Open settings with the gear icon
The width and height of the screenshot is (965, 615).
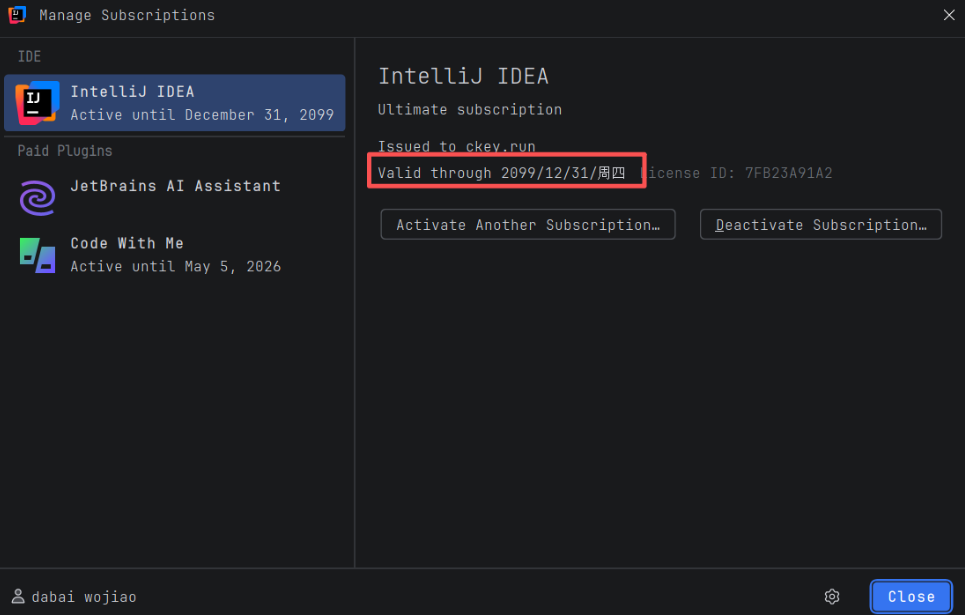click(832, 596)
